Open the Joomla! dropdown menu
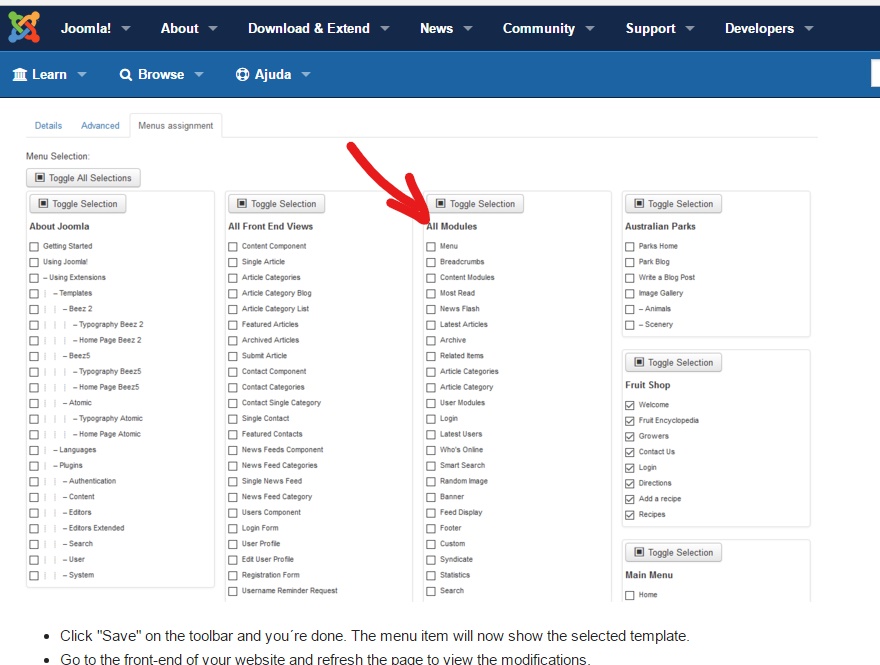This screenshot has height=665, width=880. click(95, 28)
